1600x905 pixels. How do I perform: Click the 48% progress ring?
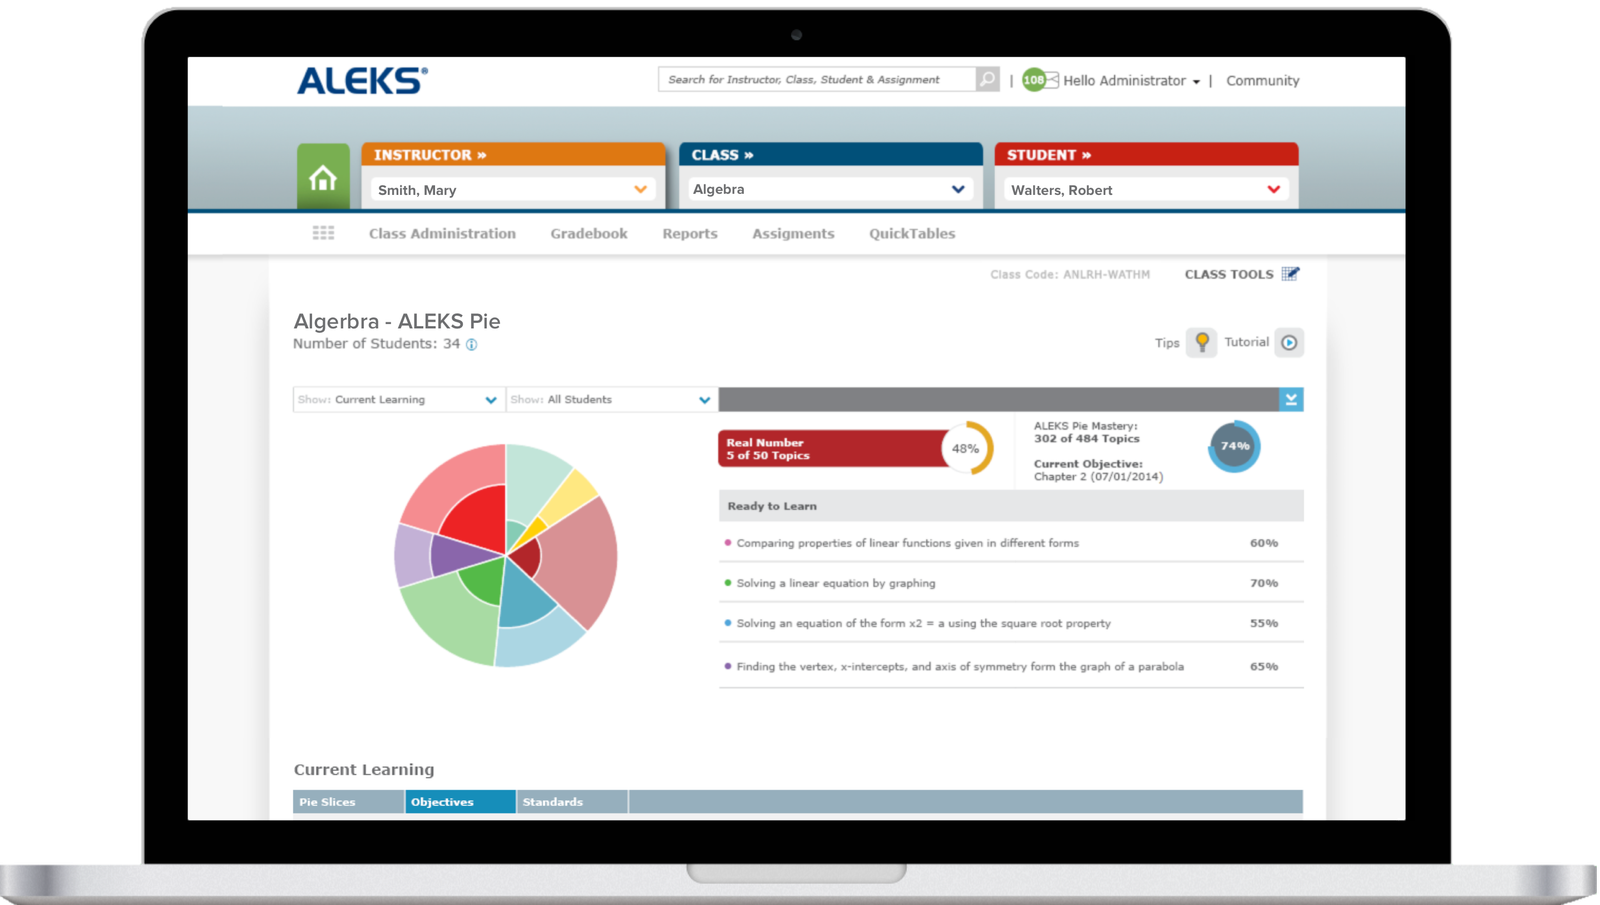point(966,448)
